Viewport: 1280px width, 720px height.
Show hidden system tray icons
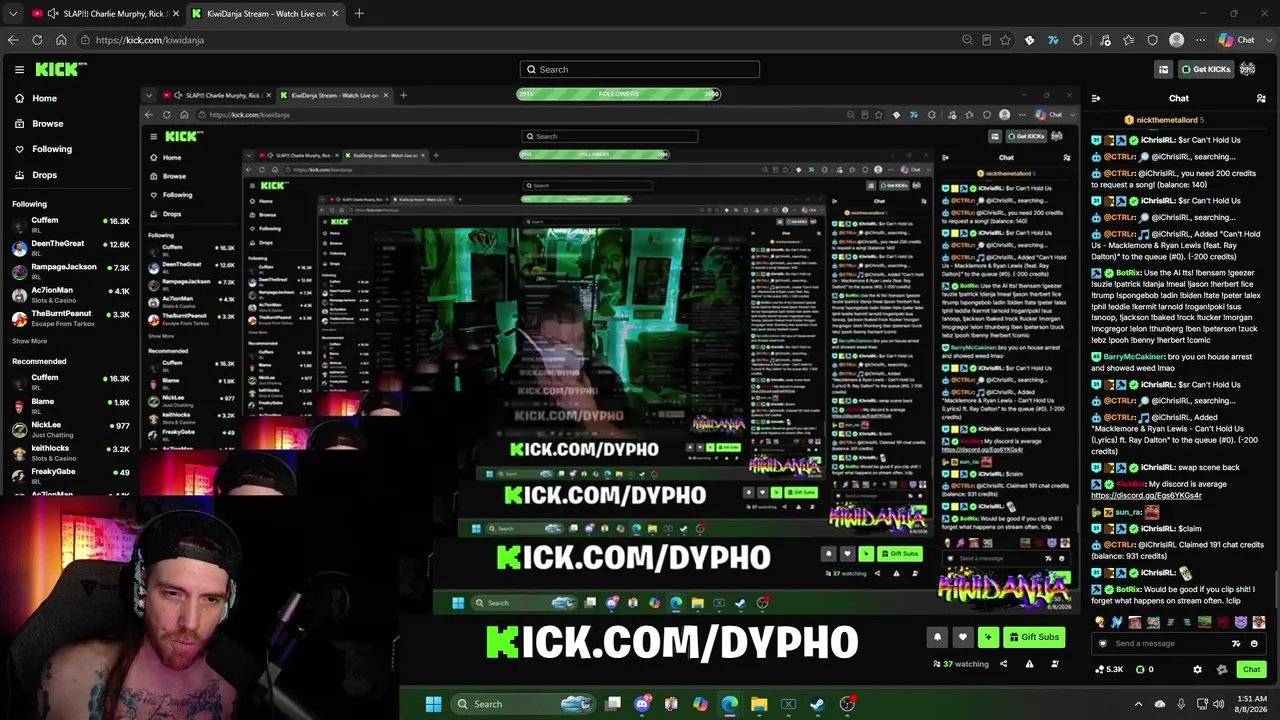pos(1138,704)
